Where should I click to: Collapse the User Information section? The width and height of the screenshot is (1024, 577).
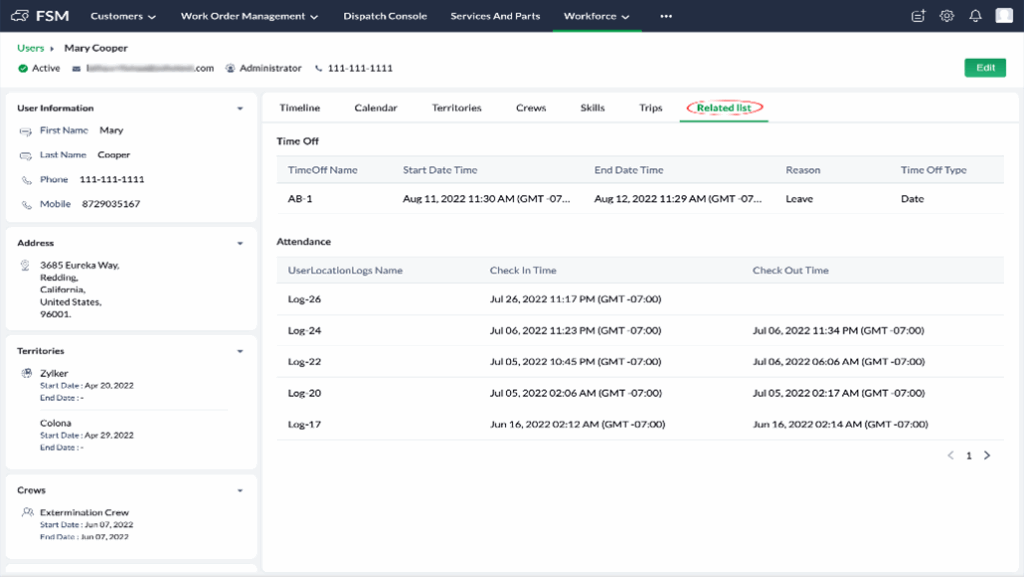point(240,108)
